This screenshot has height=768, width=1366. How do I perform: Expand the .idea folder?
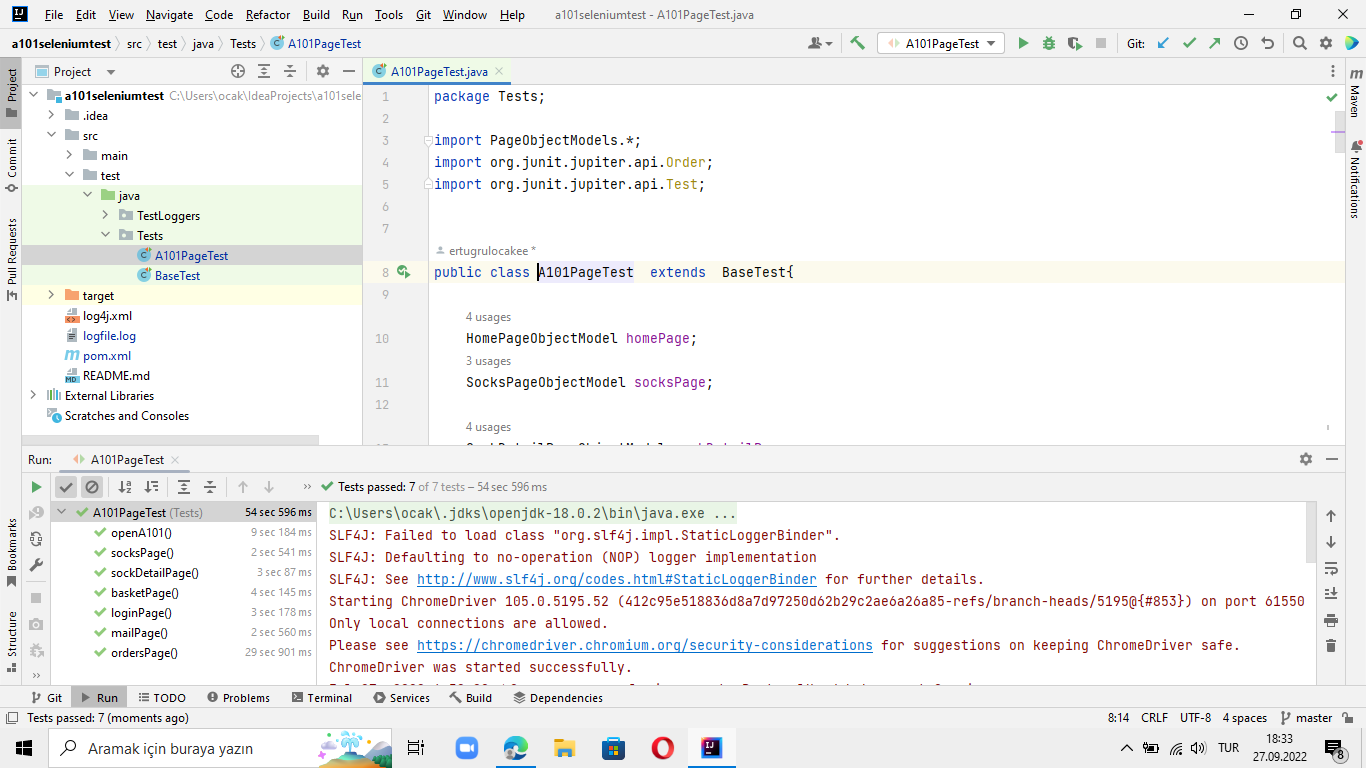(x=51, y=115)
